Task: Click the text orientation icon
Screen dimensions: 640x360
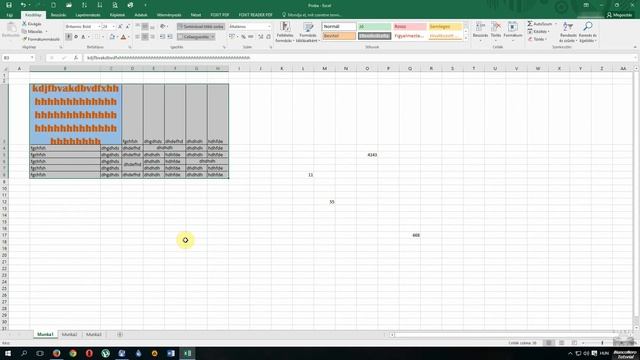Action: (163, 27)
